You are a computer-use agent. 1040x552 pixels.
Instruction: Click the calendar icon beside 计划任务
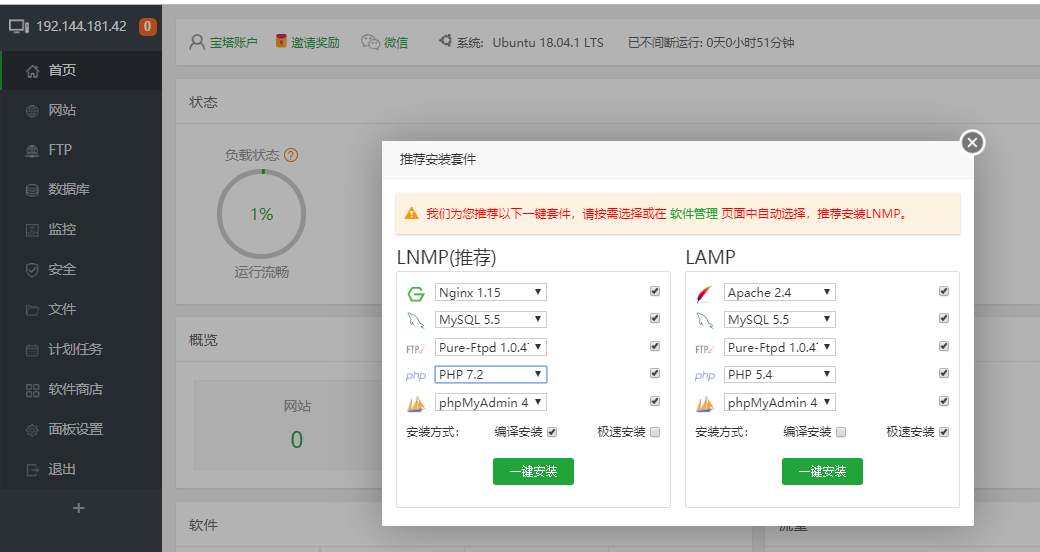[32, 350]
